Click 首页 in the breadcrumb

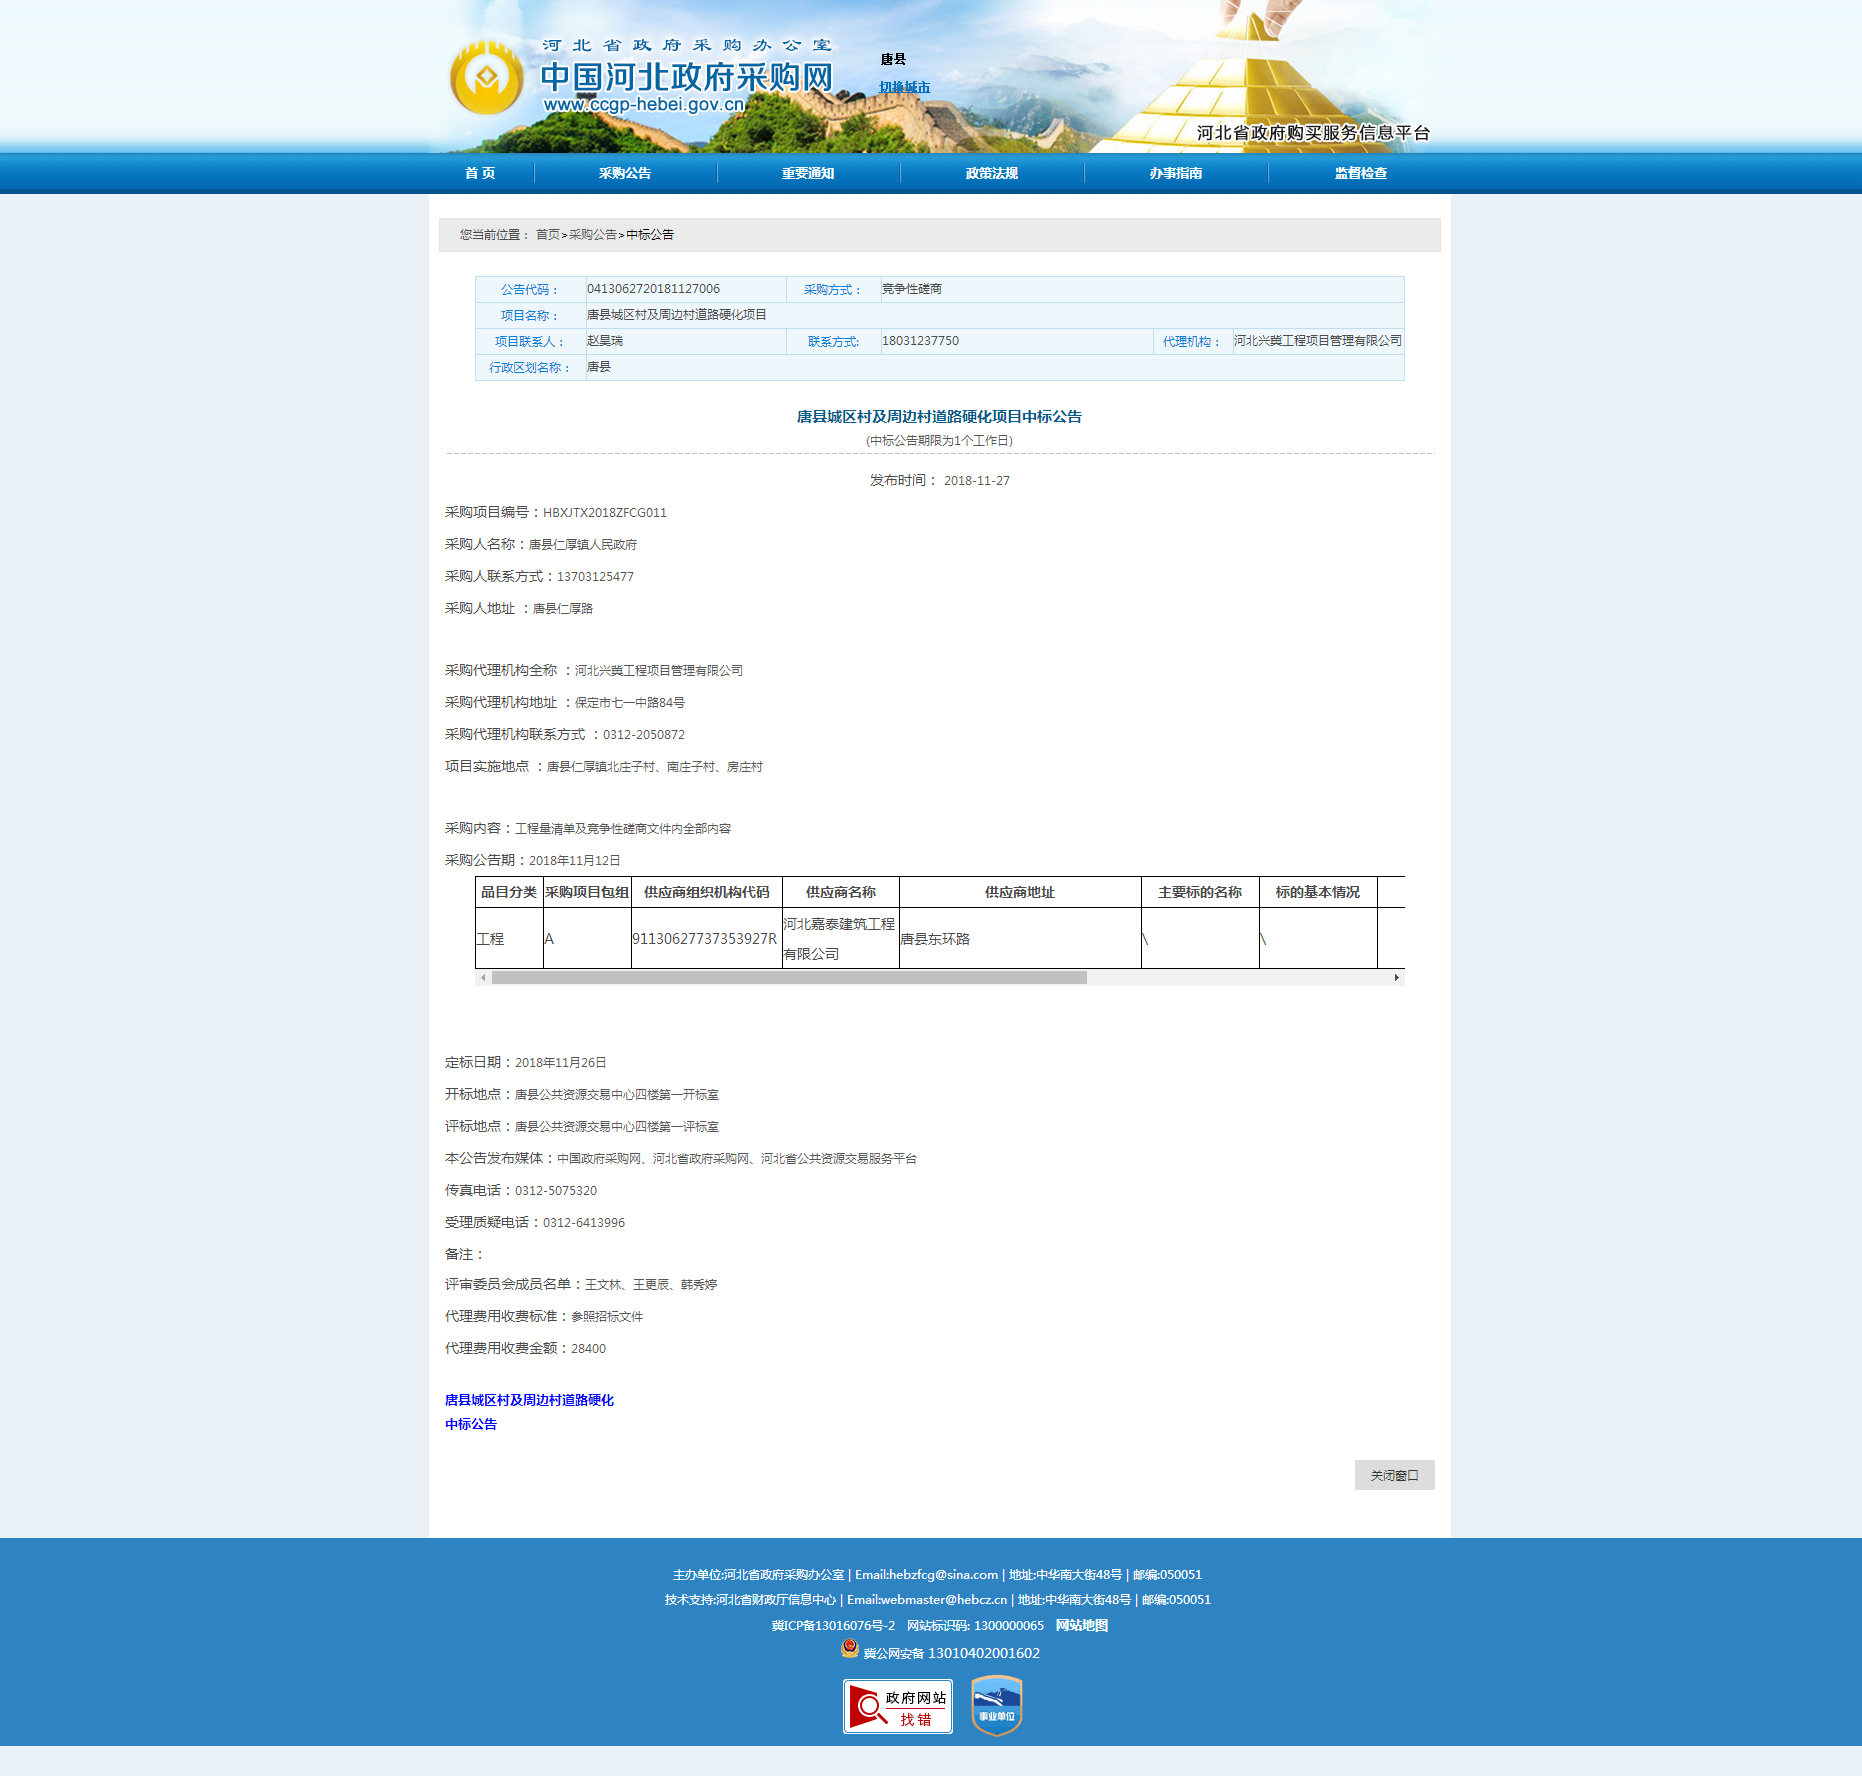coord(547,235)
